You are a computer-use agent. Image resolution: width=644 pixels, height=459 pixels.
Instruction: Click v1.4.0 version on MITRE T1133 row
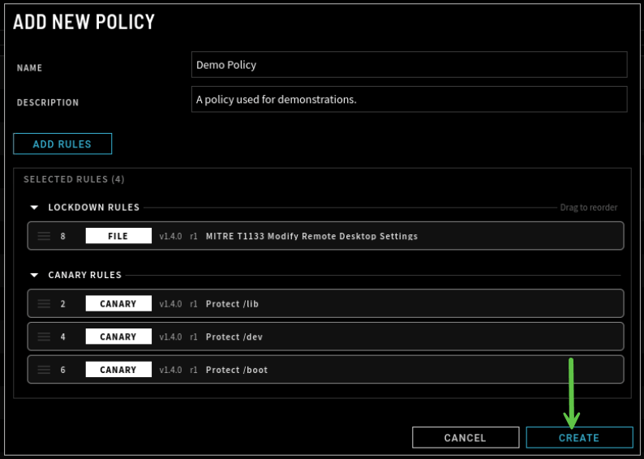(170, 236)
